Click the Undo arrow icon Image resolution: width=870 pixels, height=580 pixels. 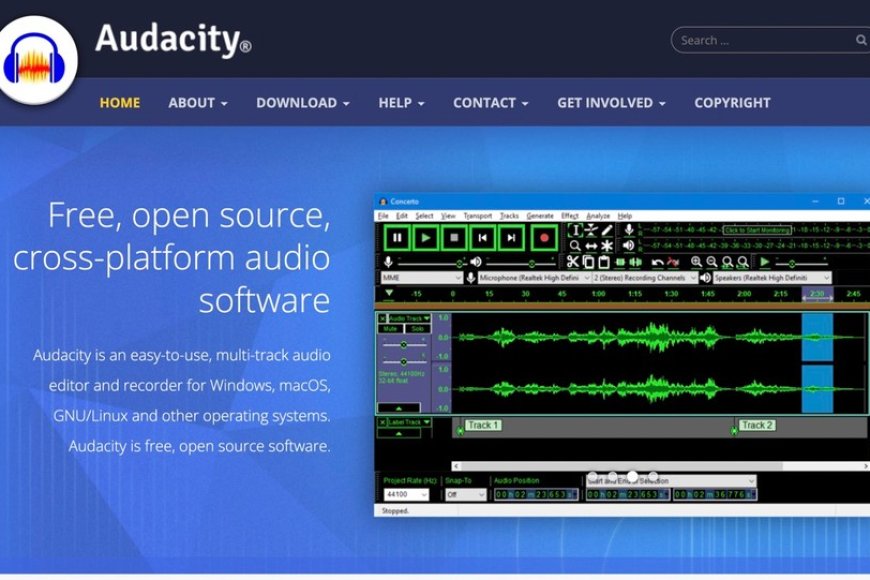coord(657,262)
